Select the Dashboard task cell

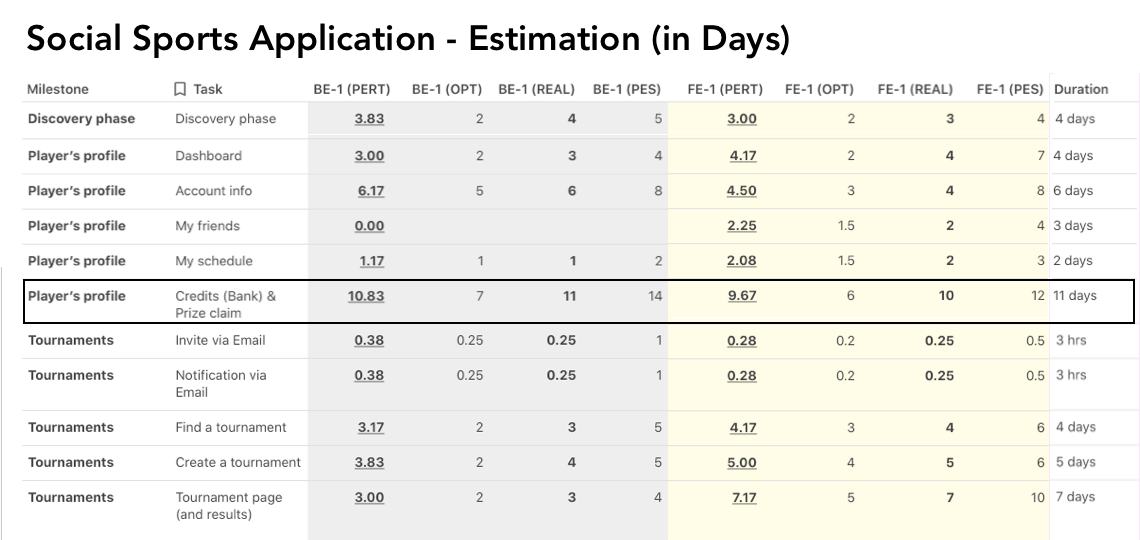pyautogui.click(x=209, y=156)
